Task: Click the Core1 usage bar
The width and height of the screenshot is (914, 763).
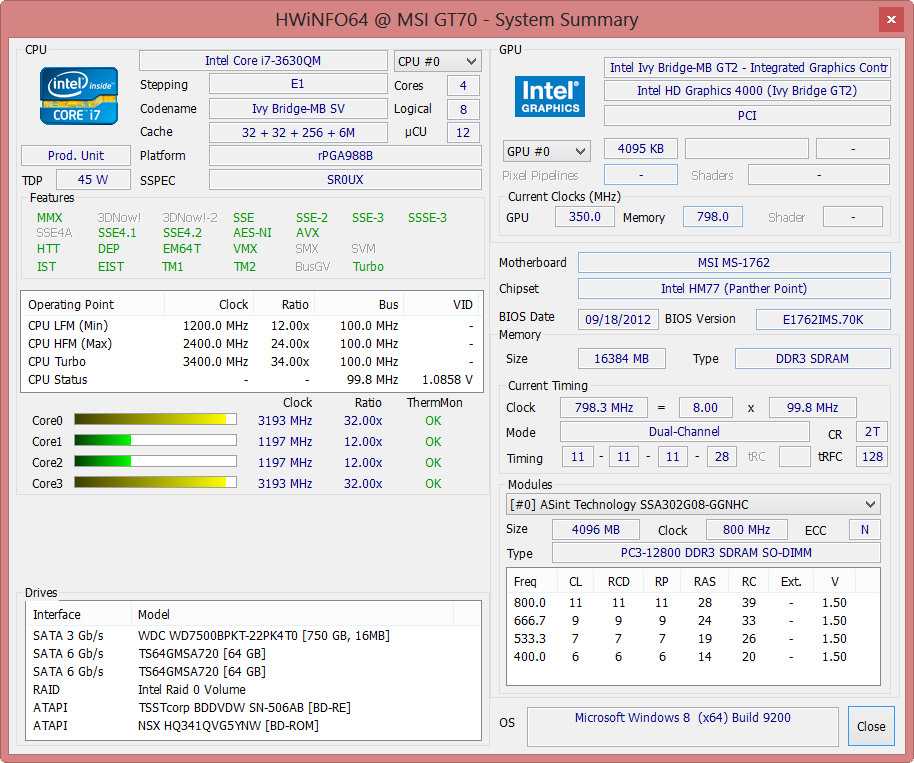Action: (156, 441)
